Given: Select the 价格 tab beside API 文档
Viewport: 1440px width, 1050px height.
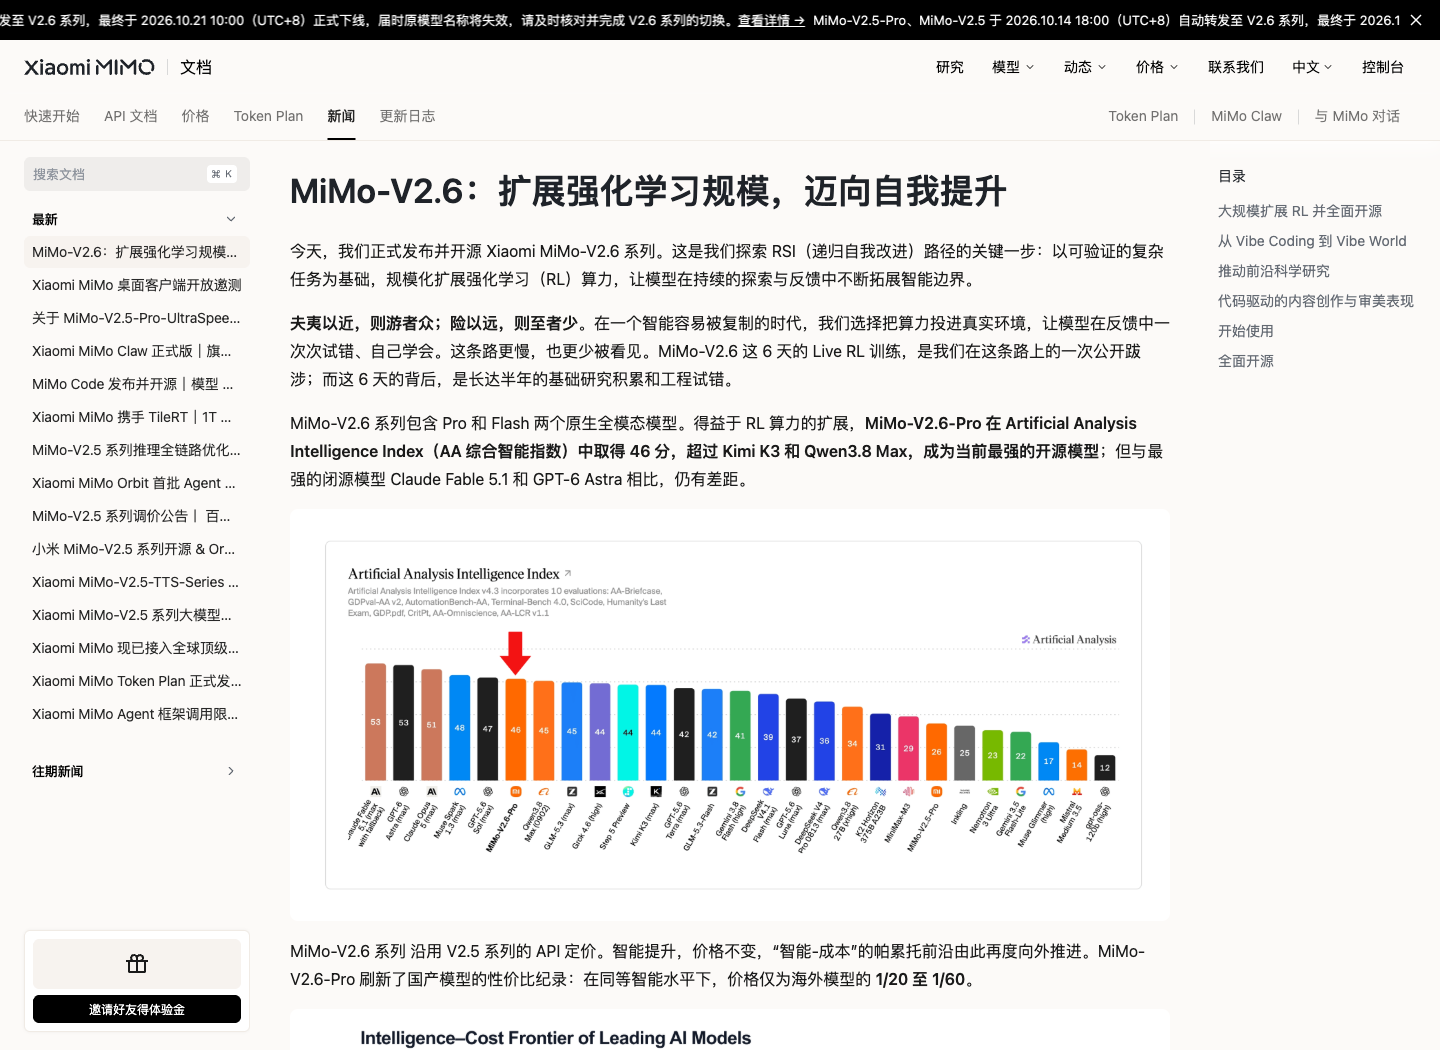Looking at the screenshot, I should tap(196, 116).
